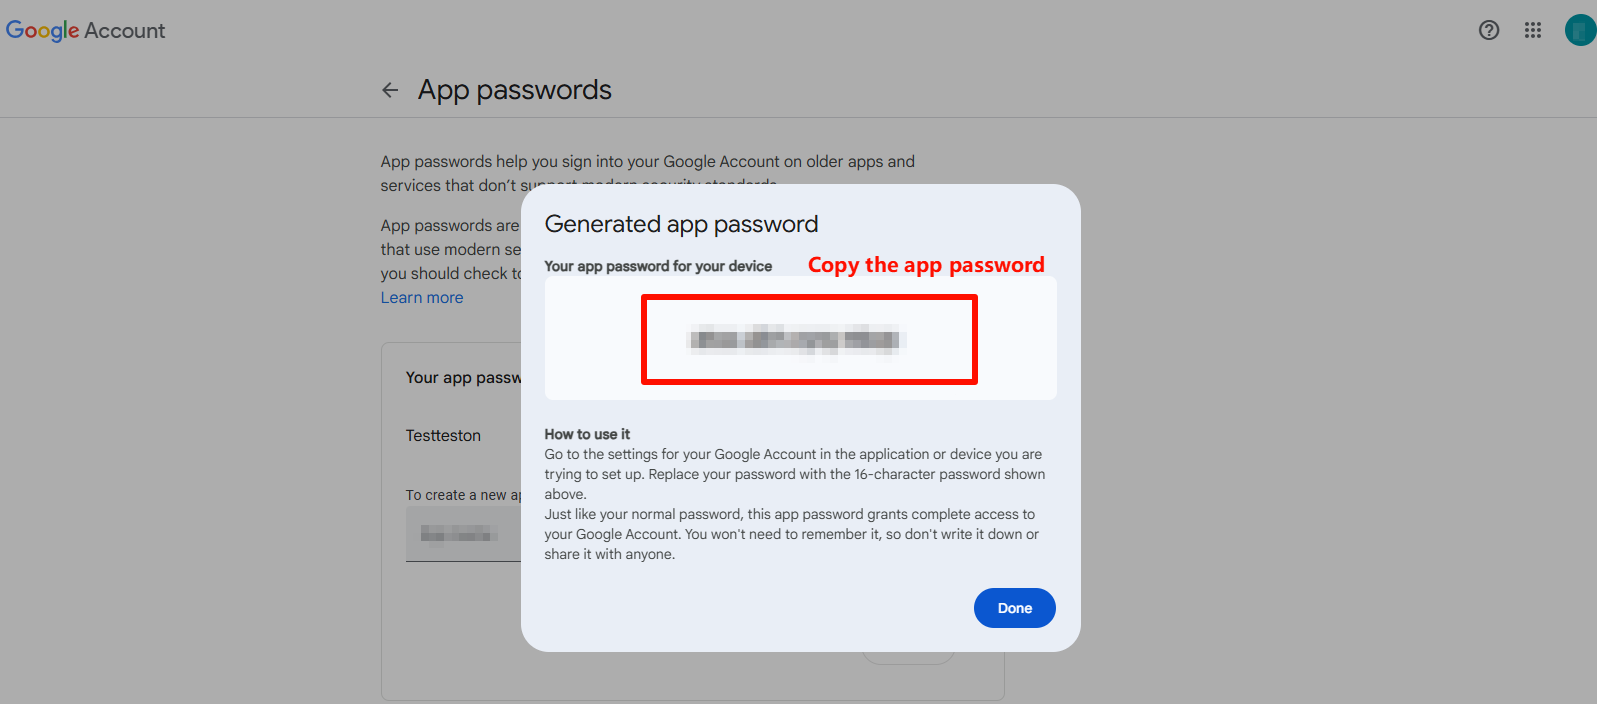Screen dimensions: 1597x704
Task: Open the Learn more link
Action: click(422, 298)
